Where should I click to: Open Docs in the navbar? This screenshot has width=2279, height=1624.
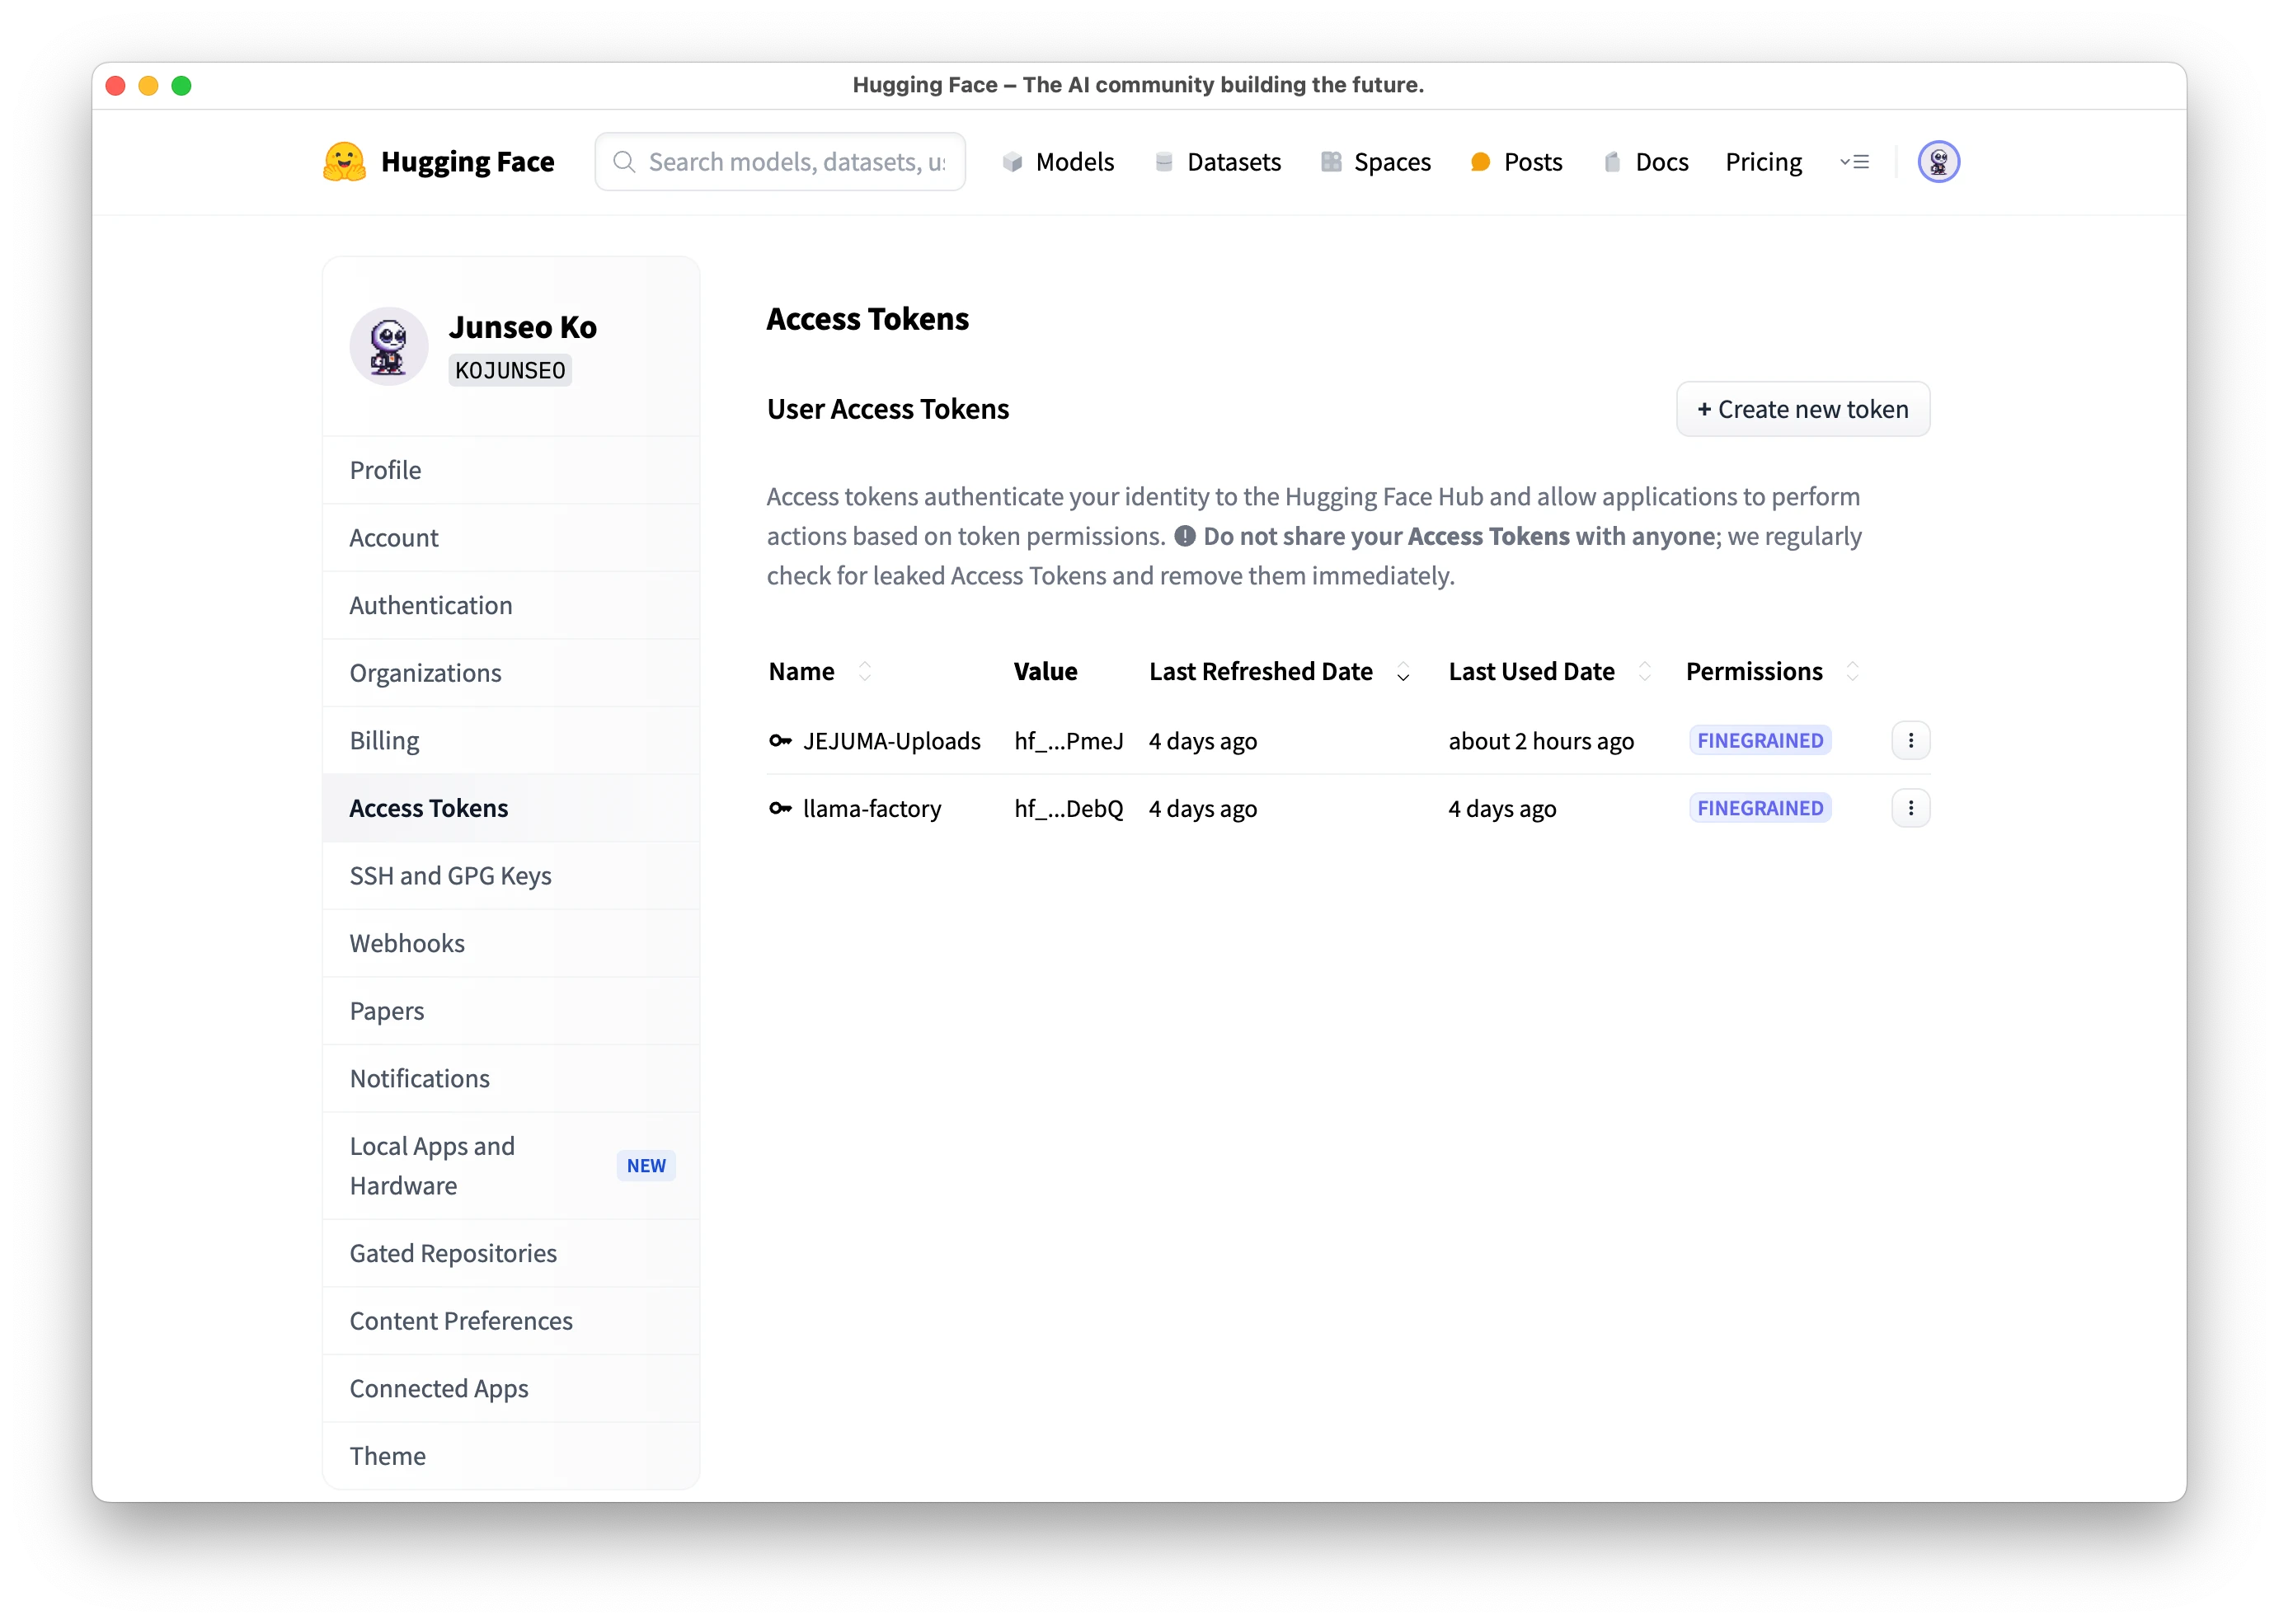tap(1645, 162)
